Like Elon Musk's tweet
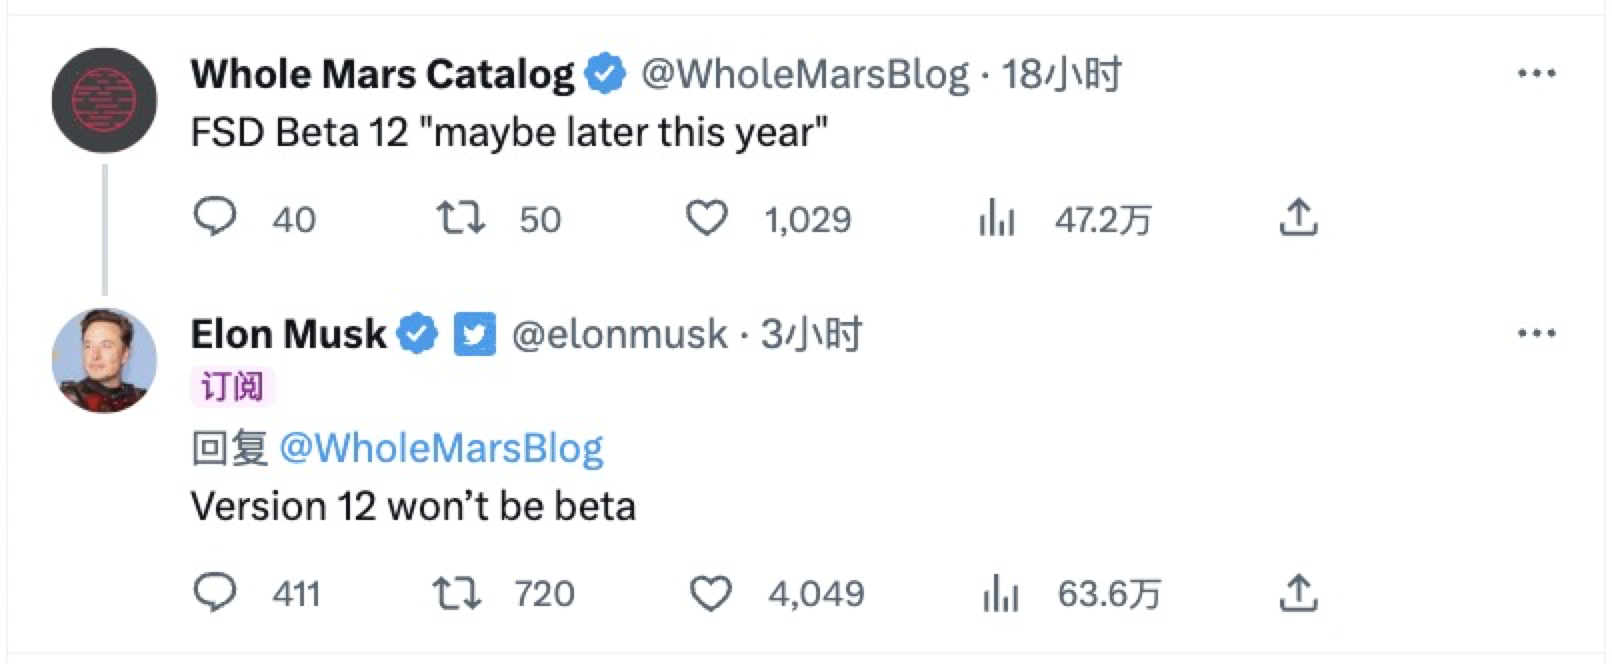Image resolution: width=1612 pixels, height=664 pixels. [x=711, y=593]
